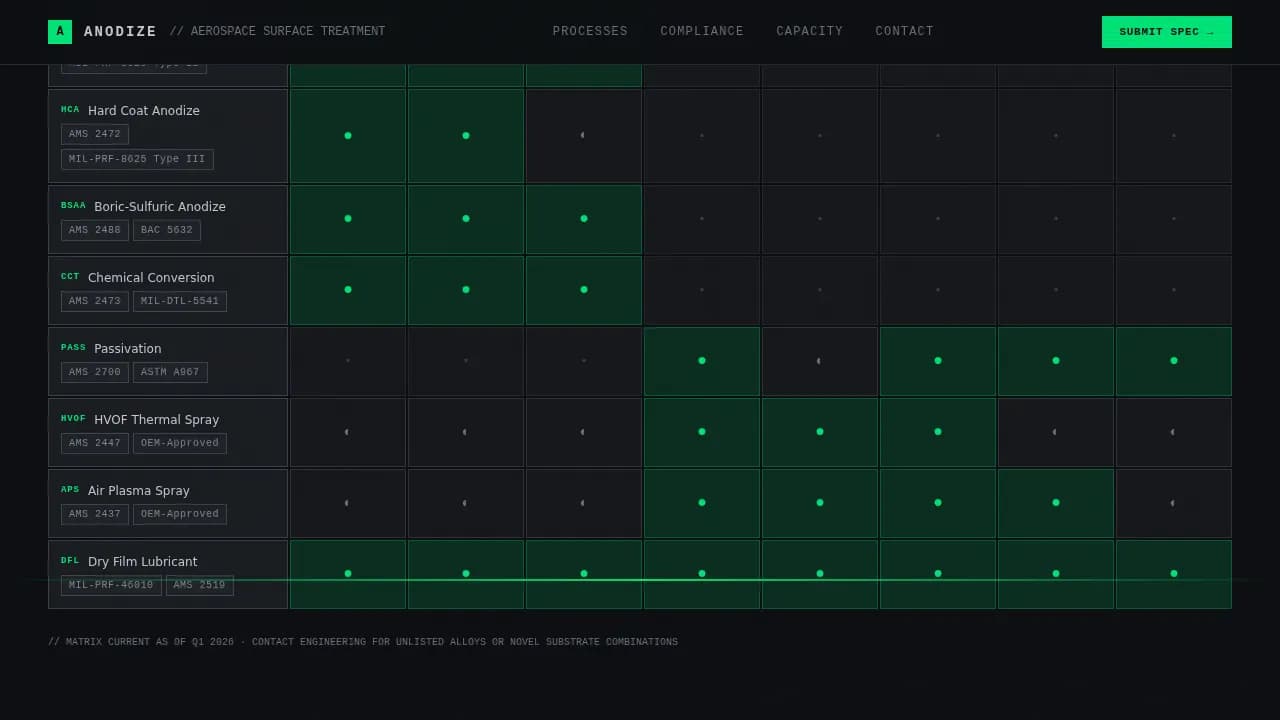Select the CCT code badge
Image resolution: width=1280 pixels, height=720 pixels.
click(x=70, y=277)
